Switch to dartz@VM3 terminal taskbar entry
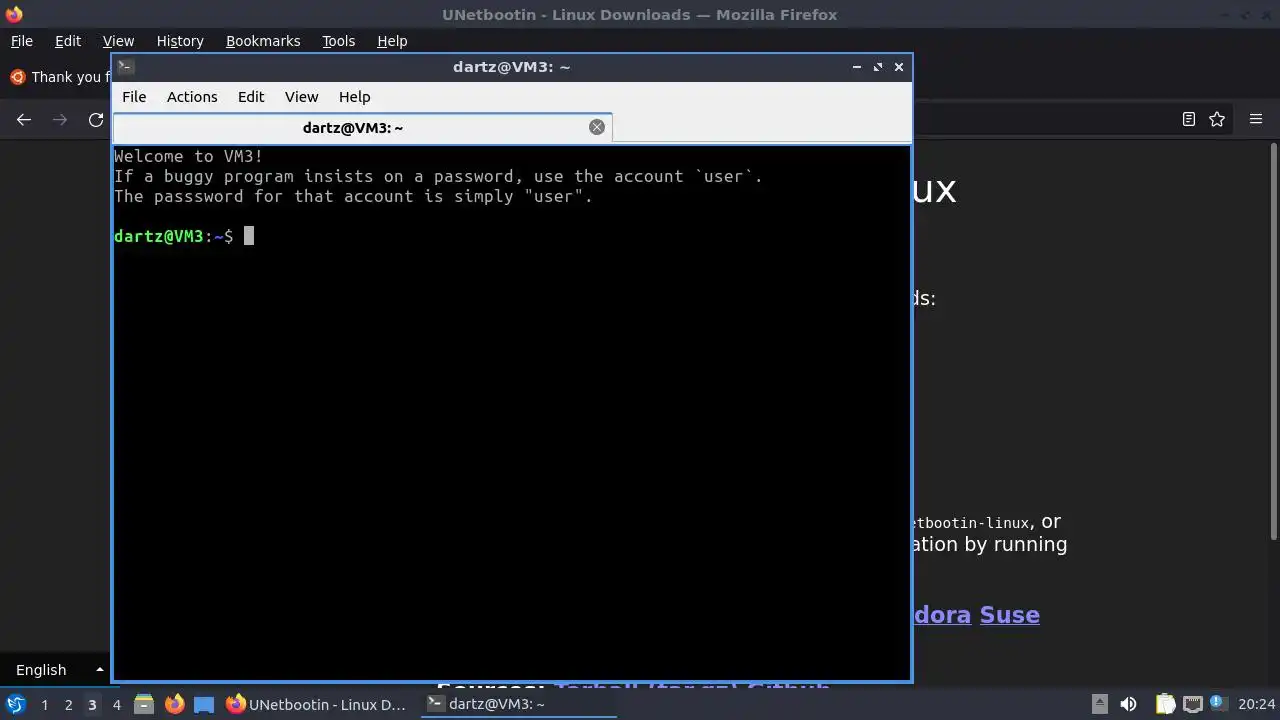This screenshot has width=1280, height=720. [x=517, y=704]
